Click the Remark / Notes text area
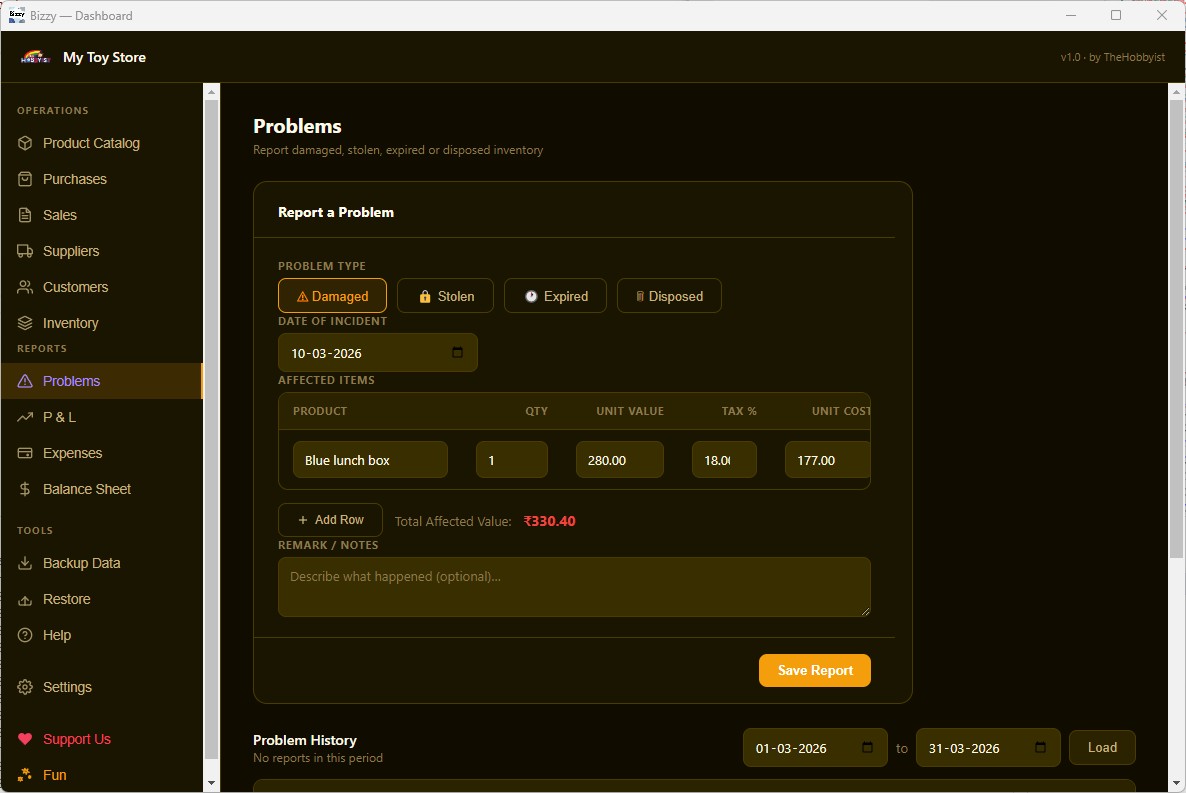 [x=574, y=587]
